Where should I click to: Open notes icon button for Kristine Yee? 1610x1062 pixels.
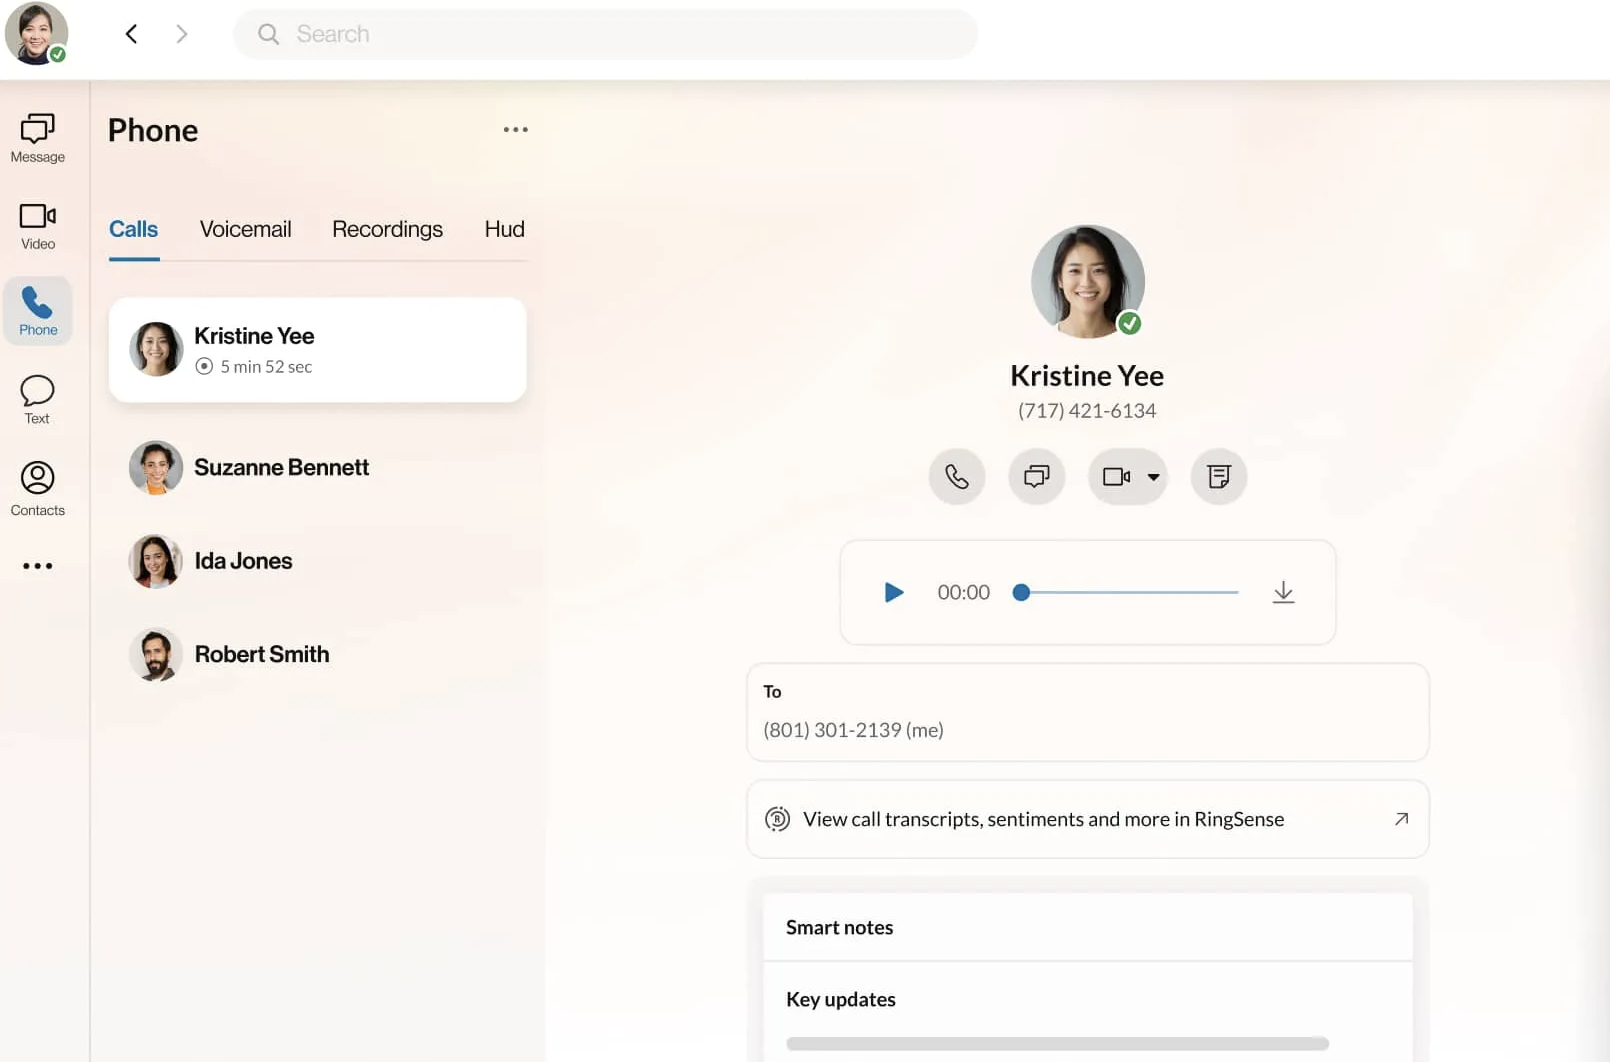[1217, 477]
